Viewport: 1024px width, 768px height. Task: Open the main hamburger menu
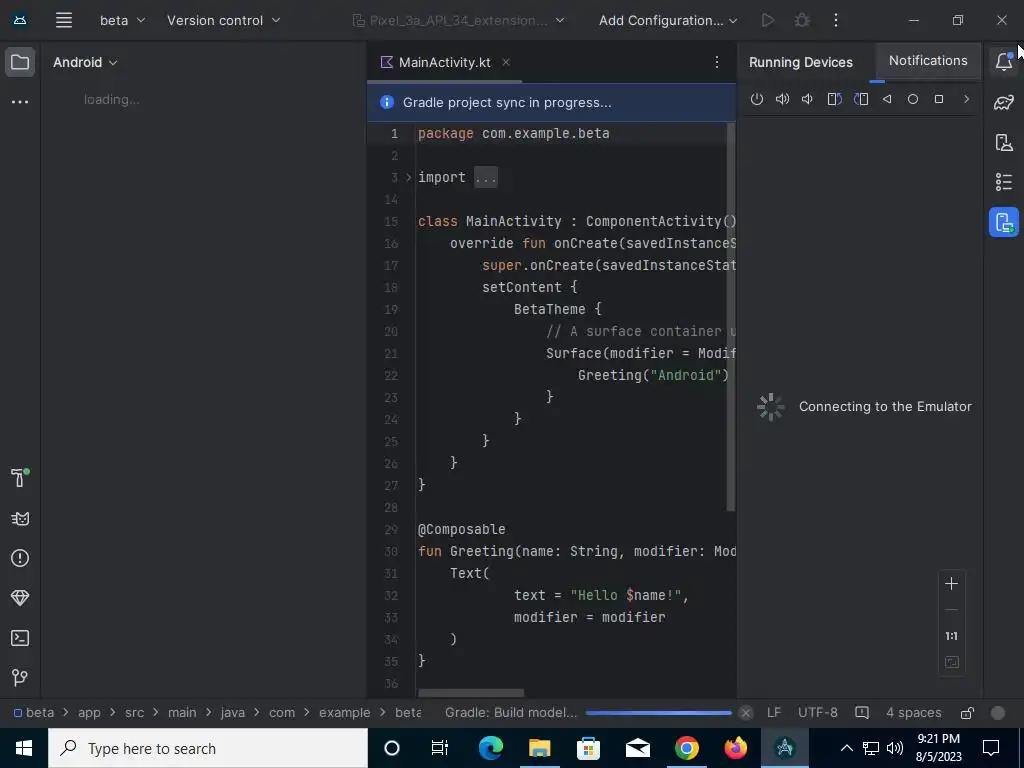[x=63, y=20]
